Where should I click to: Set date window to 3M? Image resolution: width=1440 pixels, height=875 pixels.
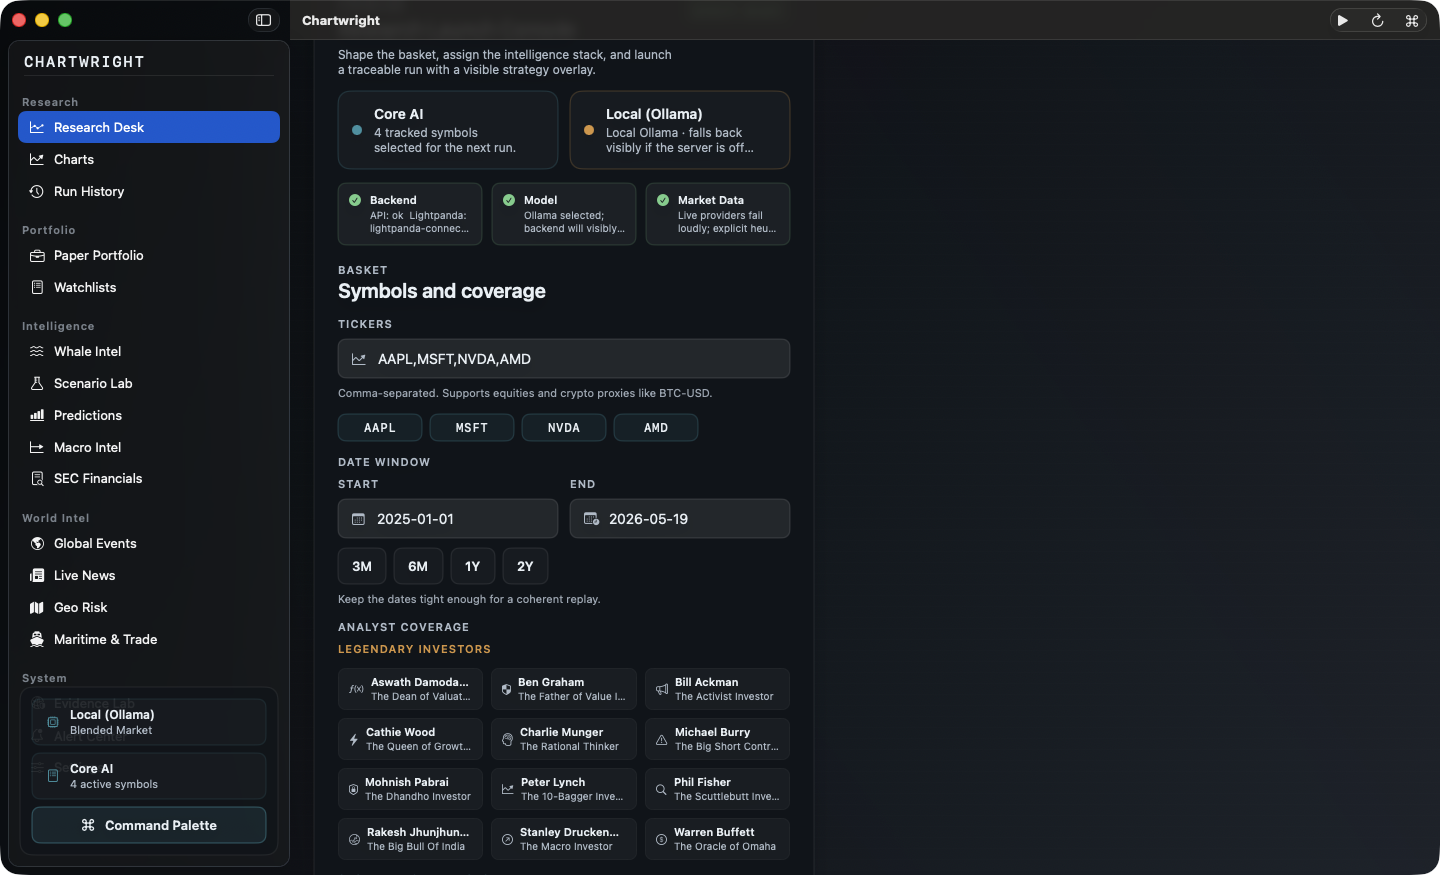tap(362, 566)
